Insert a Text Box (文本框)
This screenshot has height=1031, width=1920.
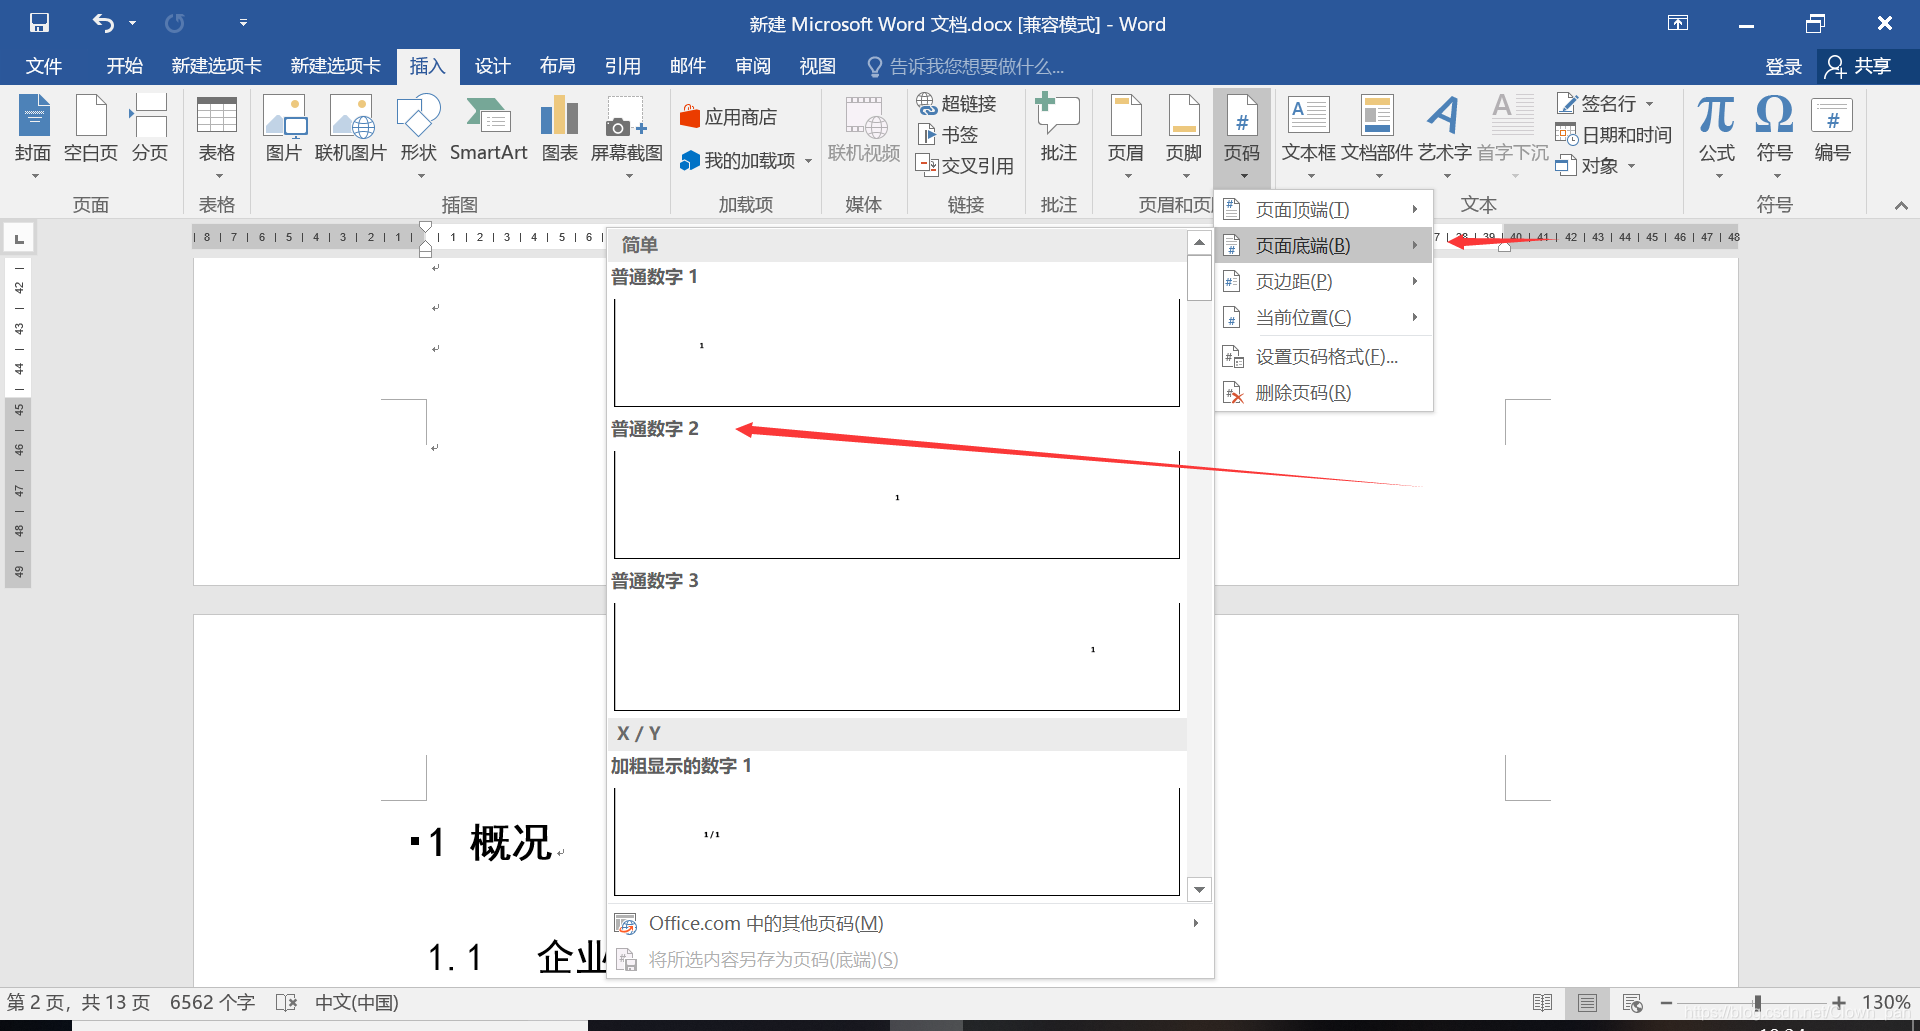(1309, 137)
